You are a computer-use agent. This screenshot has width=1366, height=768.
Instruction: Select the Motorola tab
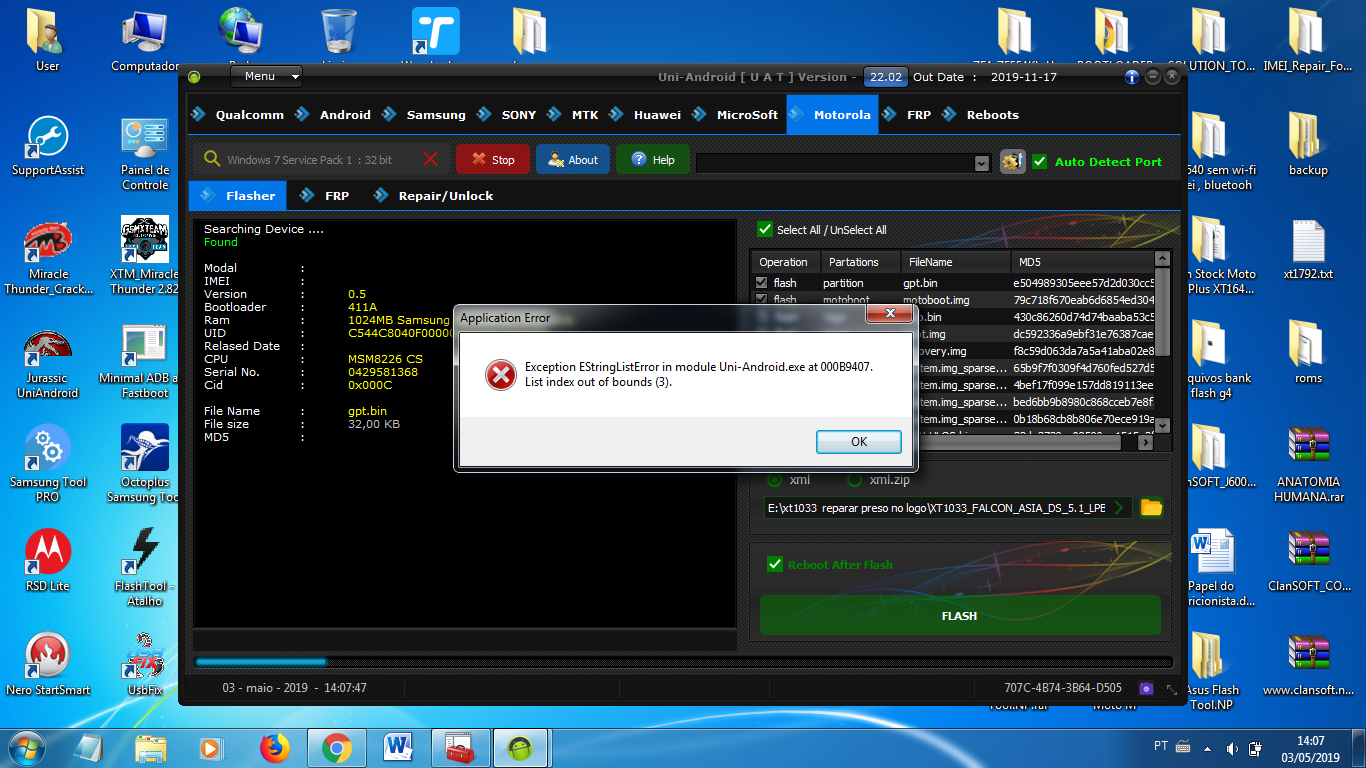[832, 115]
